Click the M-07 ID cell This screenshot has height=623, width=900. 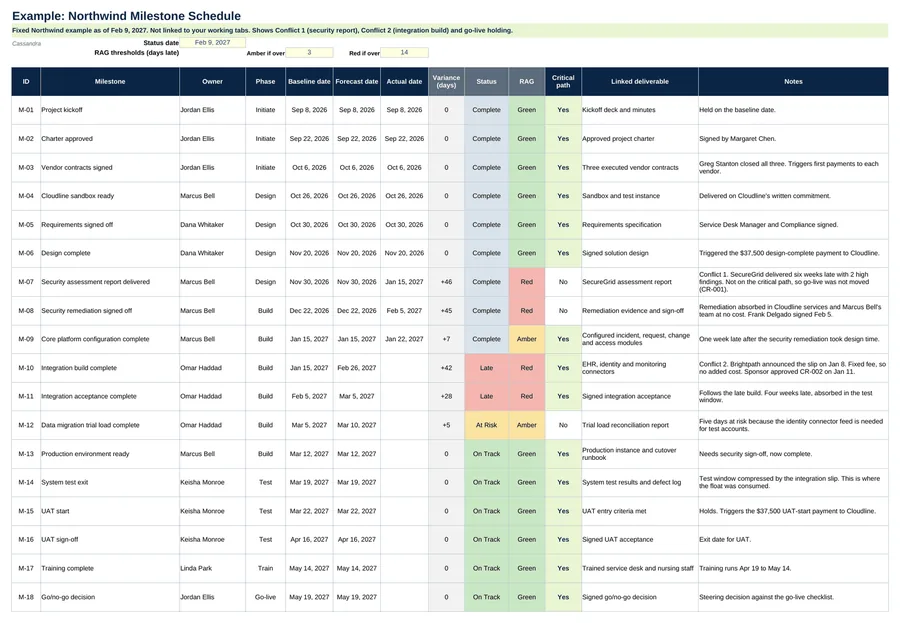click(26, 281)
